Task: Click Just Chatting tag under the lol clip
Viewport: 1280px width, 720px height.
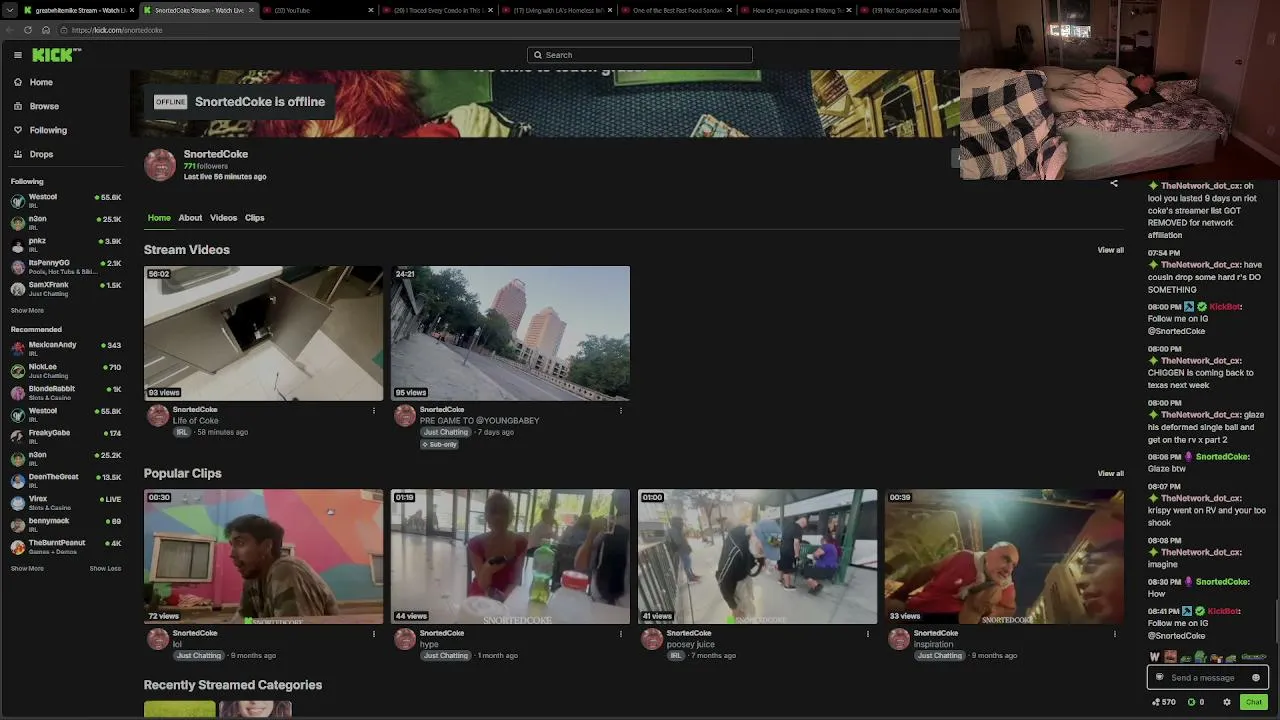Action: [x=199, y=656]
